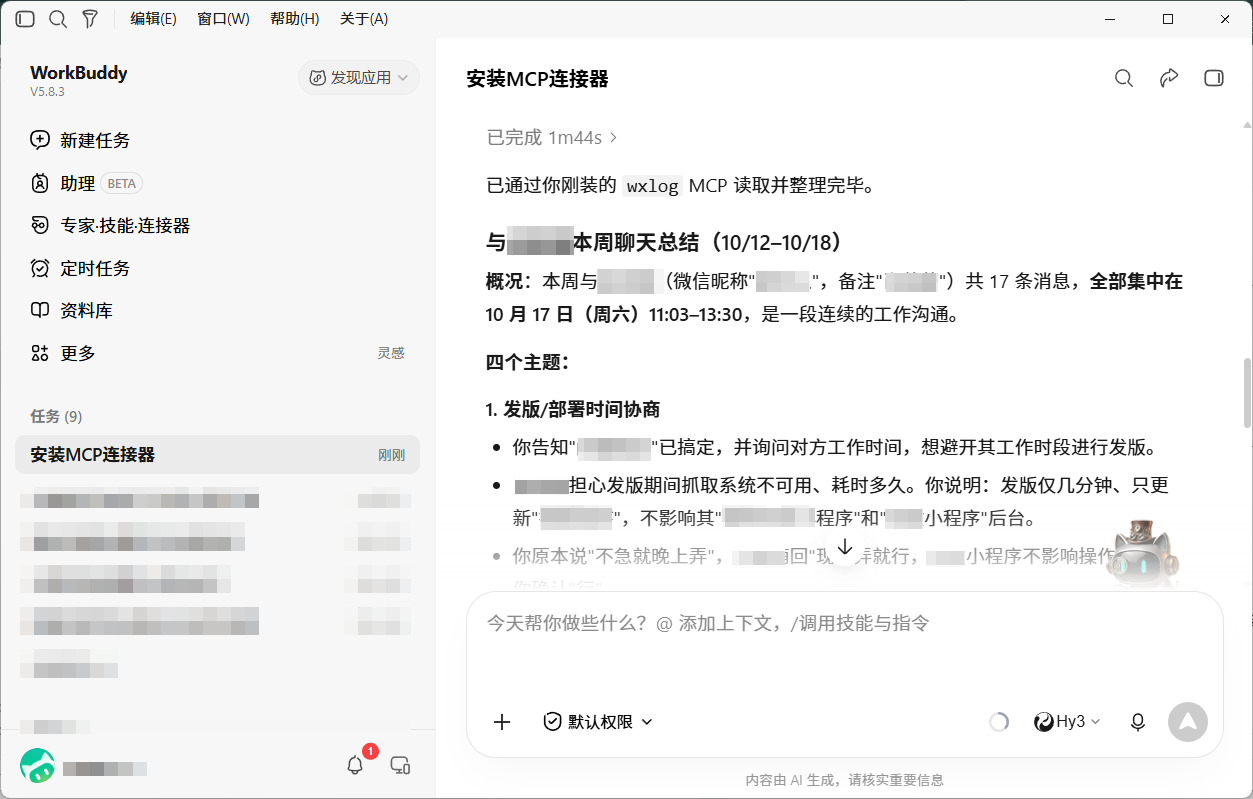
Task: Click the BETA badge next to 助理
Action: pyautogui.click(x=121, y=184)
